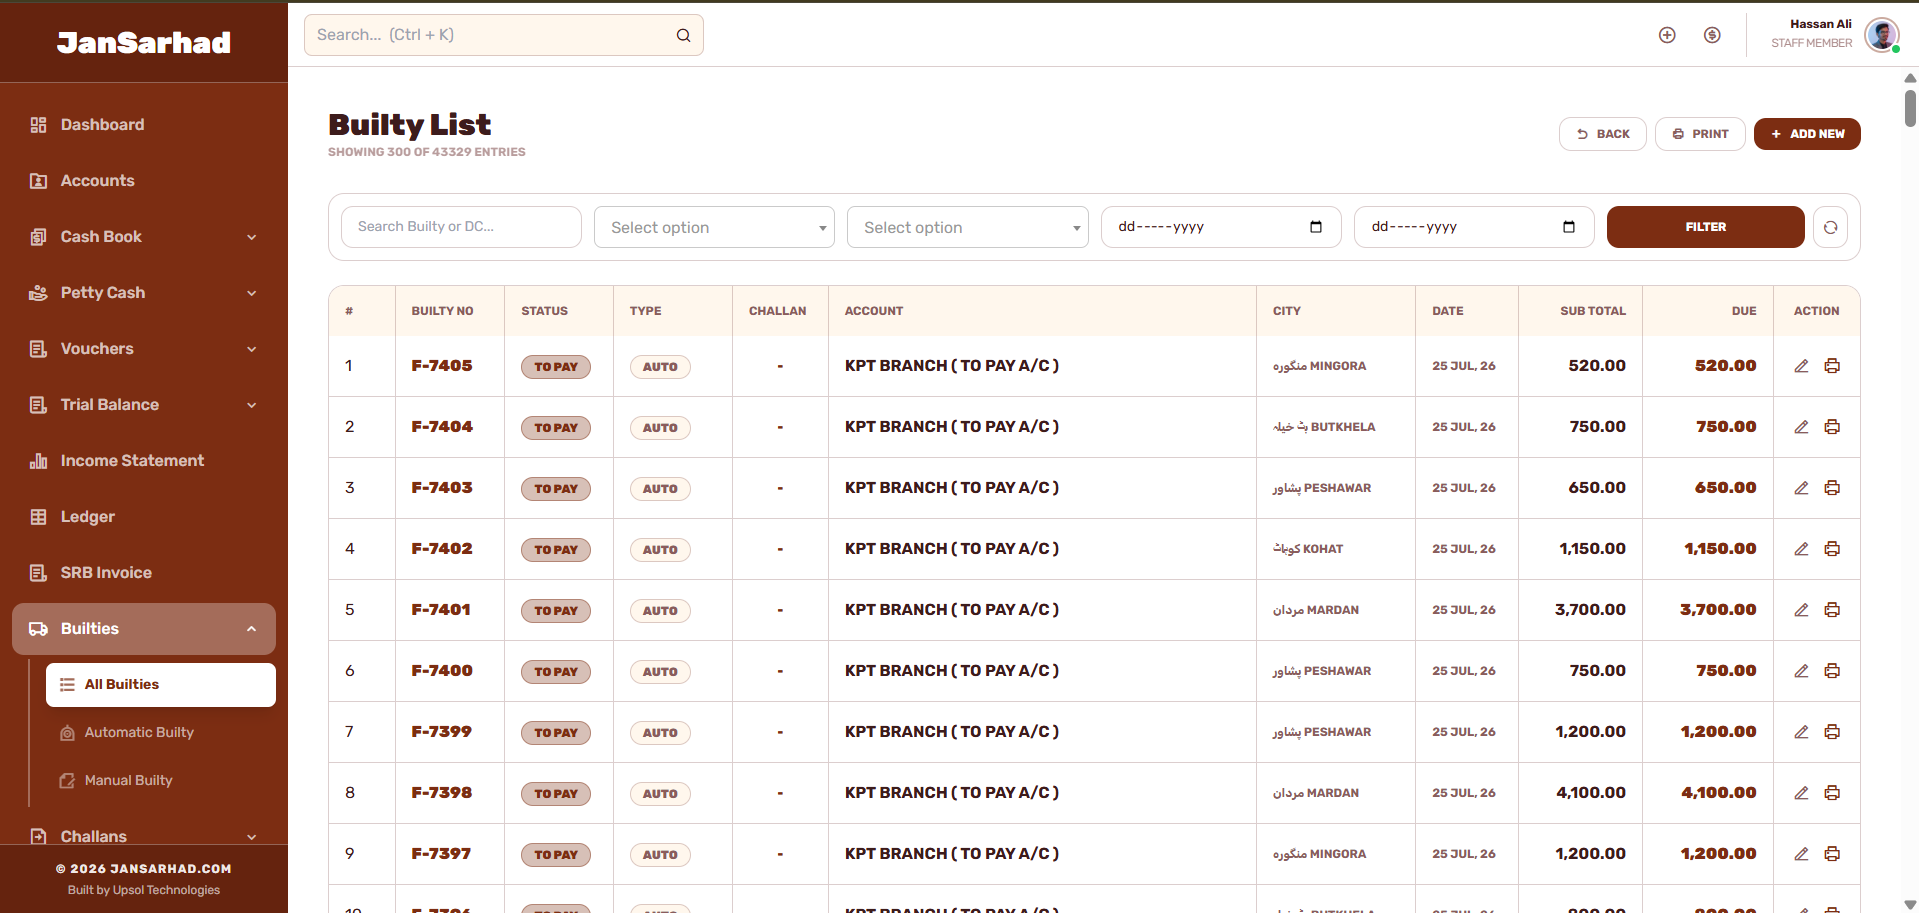
Task: Print builty F-7405 with printer icon
Action: pyautogui.click(x=1832, y=366)
